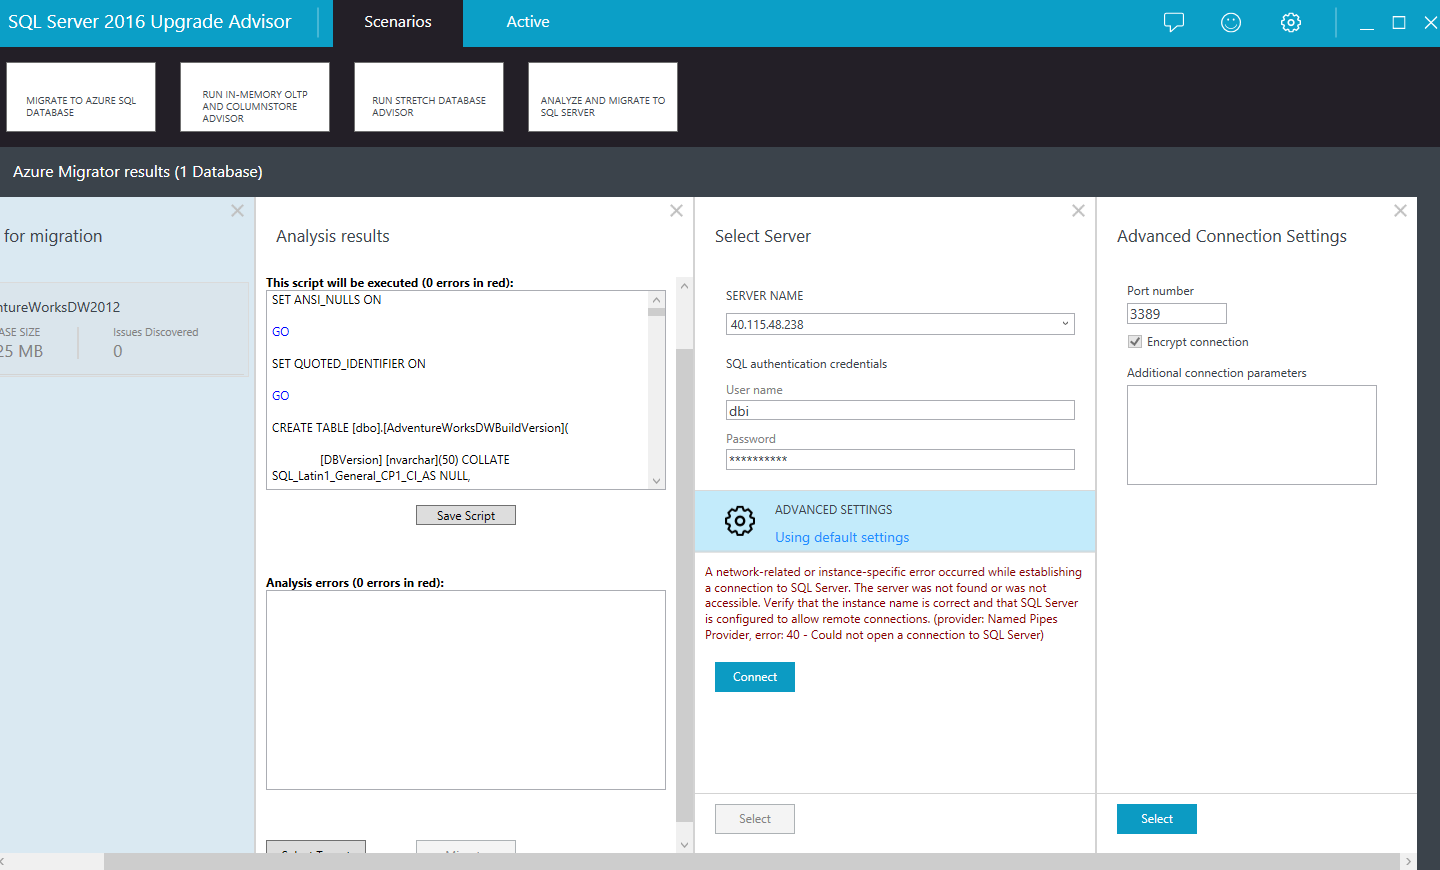Close the Analysis results panel
Viewport: 1440px width, 870px height.
(676, 211)
